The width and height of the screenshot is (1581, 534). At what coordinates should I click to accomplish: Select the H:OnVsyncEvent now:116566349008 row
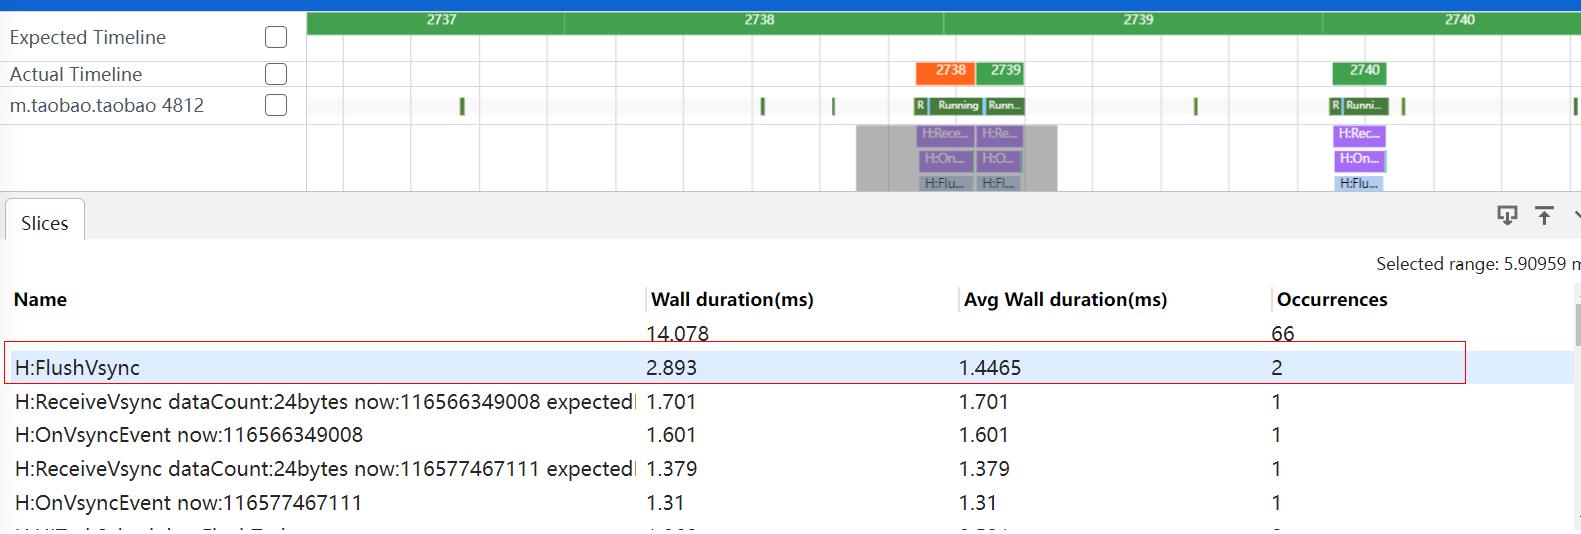tap(189, 435)
